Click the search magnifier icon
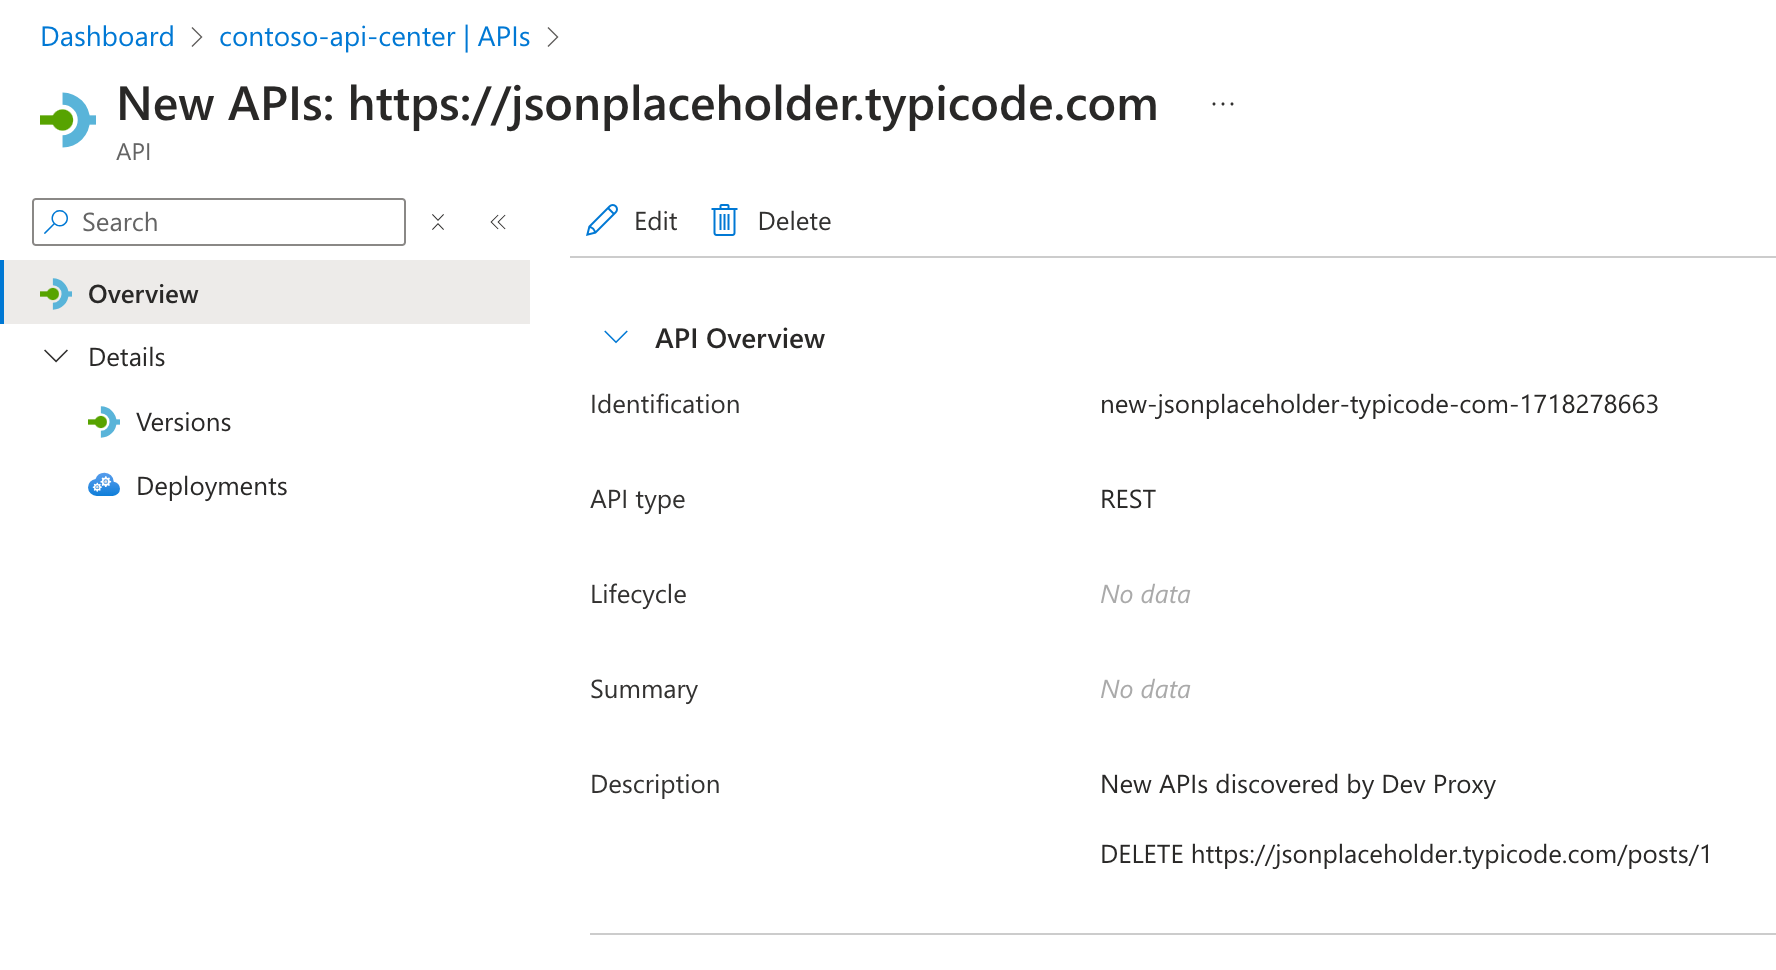1776x970 pixels. point(57,221)
